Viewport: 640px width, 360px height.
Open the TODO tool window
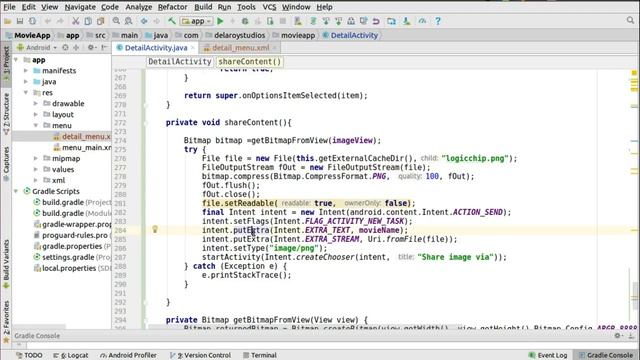pos(29,355)
